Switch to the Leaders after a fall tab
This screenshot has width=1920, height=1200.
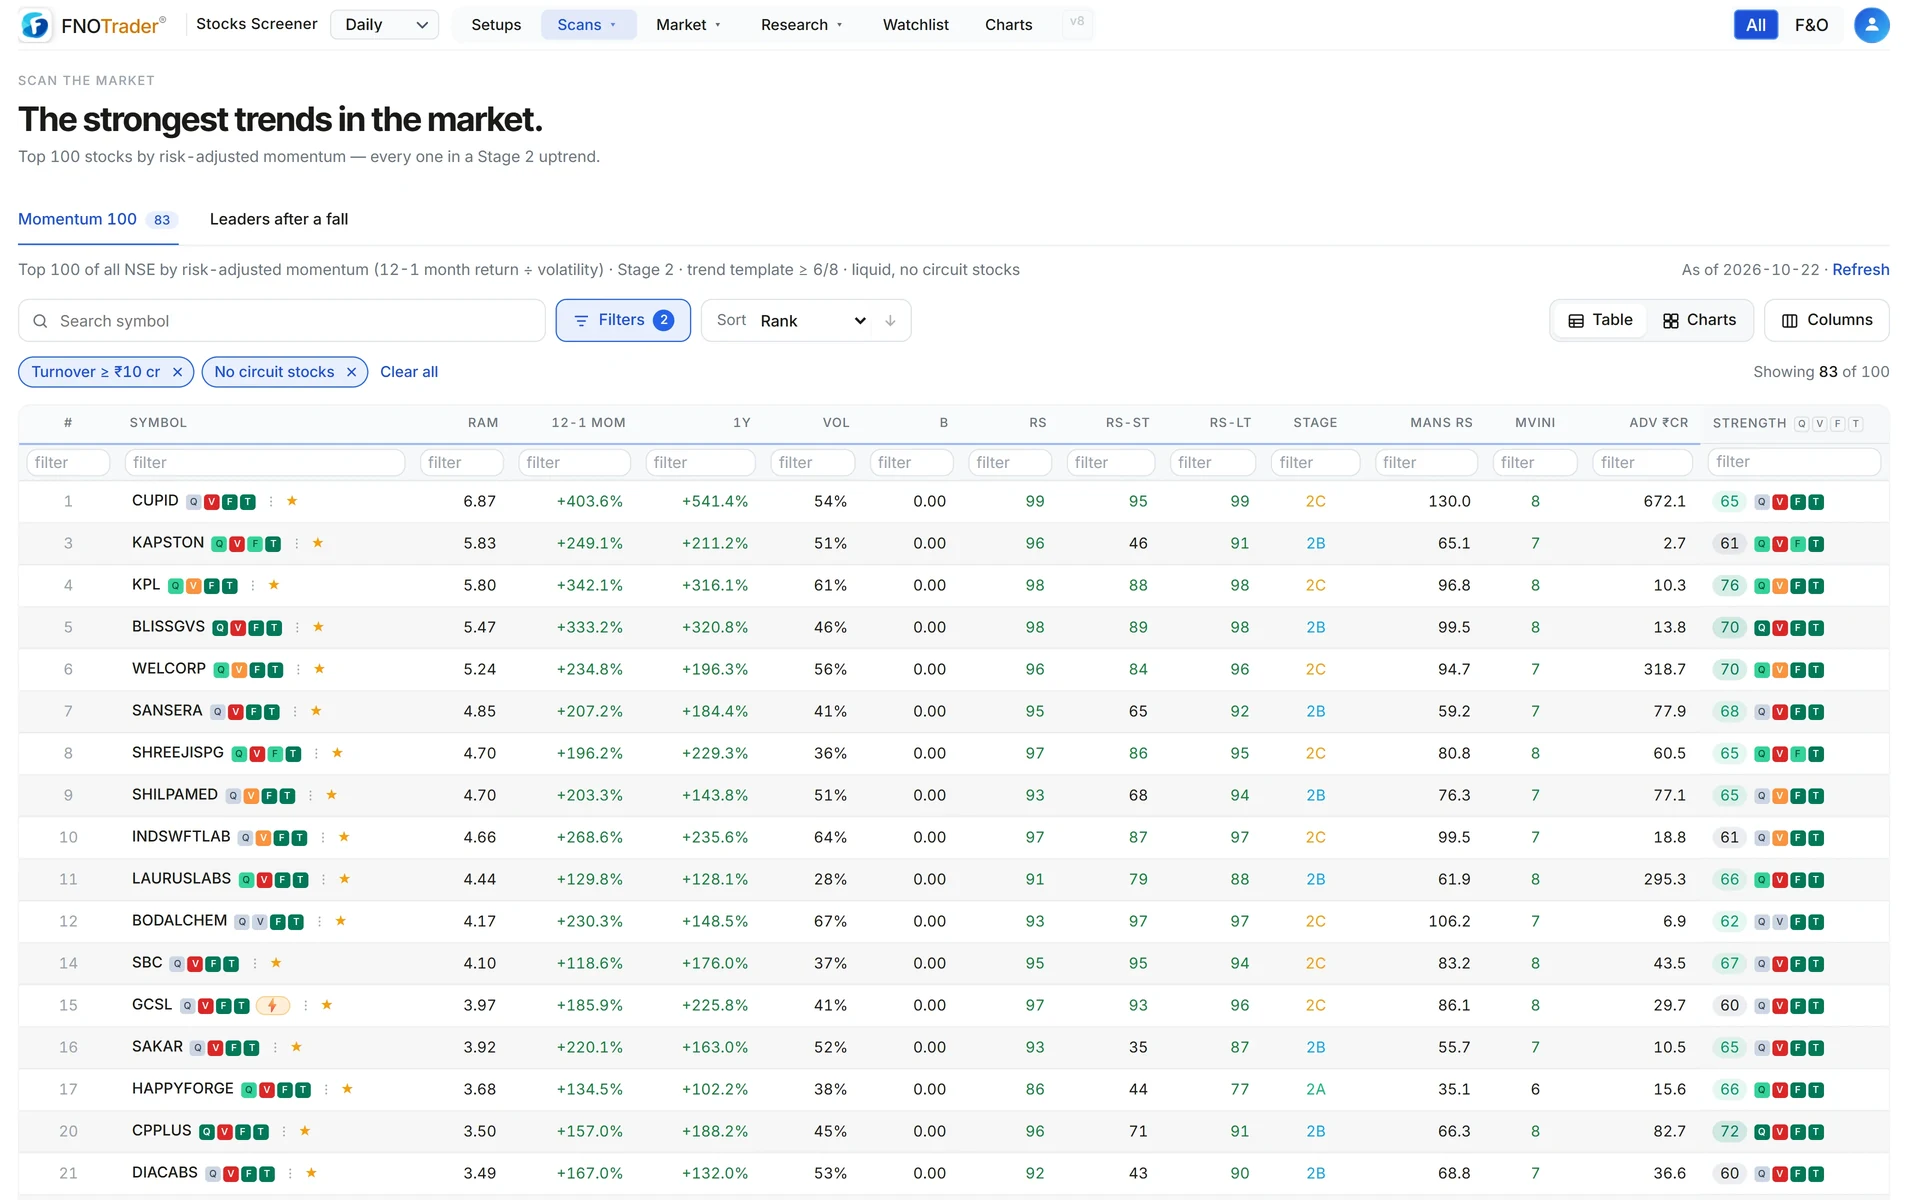(279, 219)
